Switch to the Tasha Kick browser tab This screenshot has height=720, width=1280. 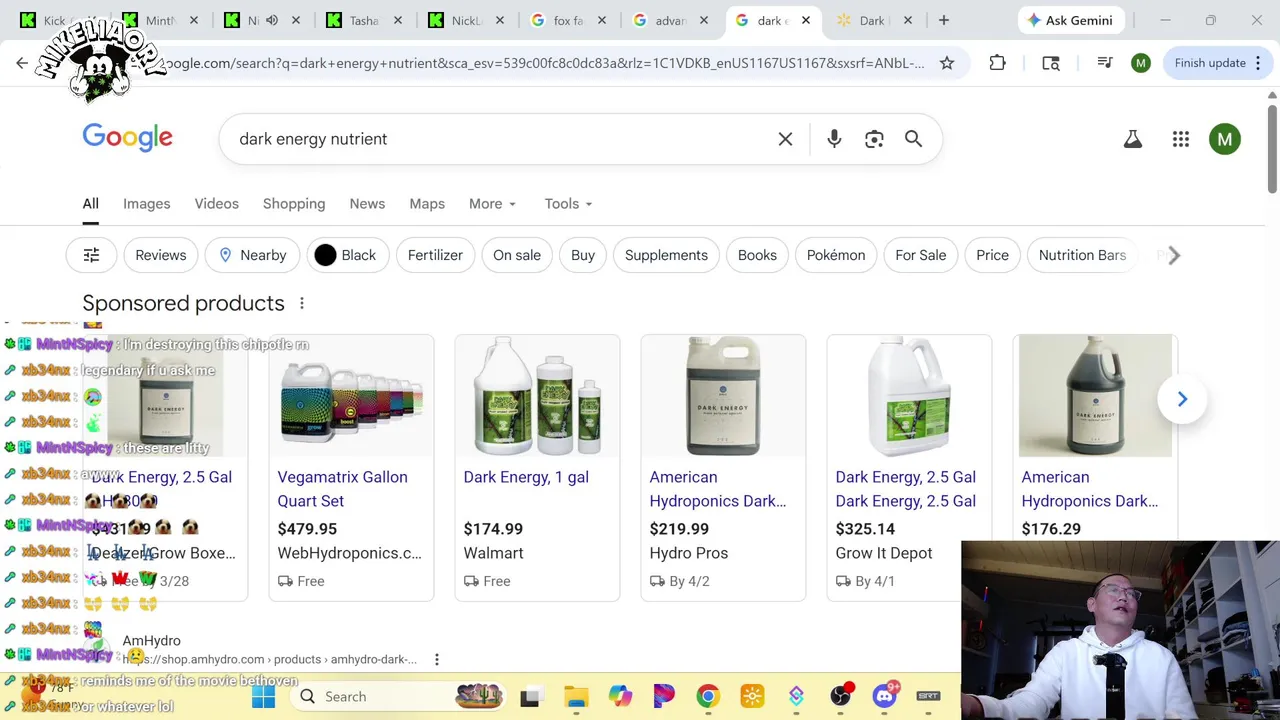tap(362, 20)
